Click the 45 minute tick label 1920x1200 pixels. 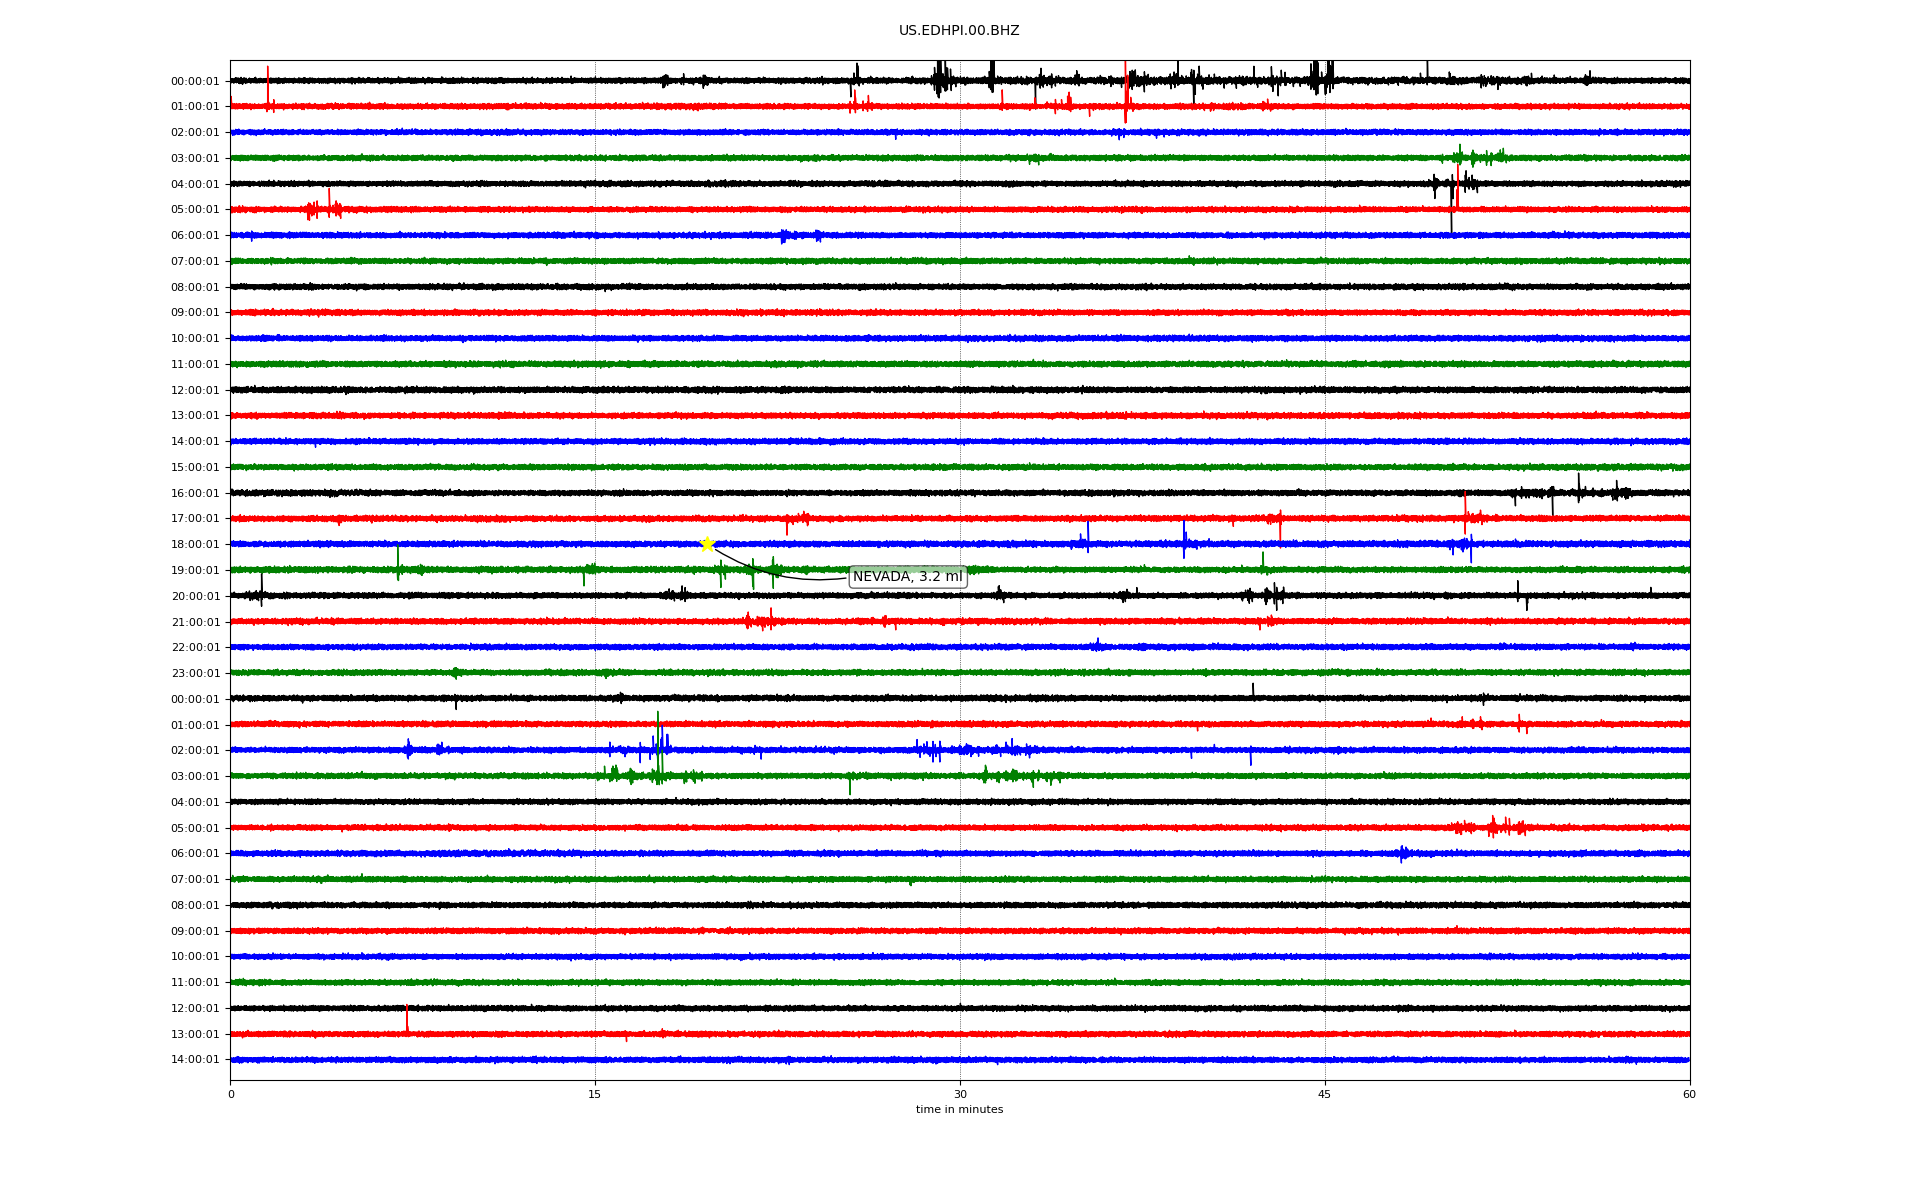point(1325,1094)
